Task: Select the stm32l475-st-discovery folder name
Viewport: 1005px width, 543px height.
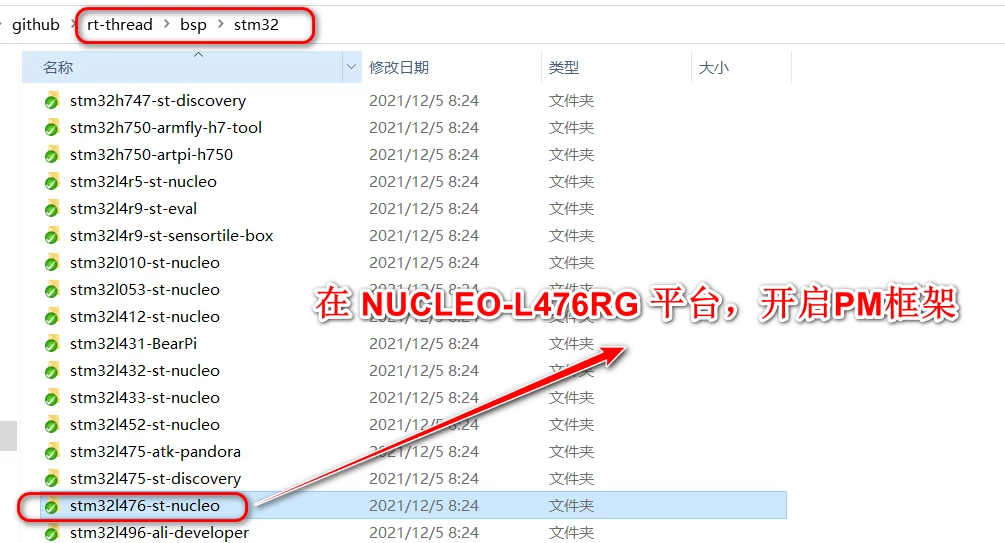Action: [x=155, y=479]
